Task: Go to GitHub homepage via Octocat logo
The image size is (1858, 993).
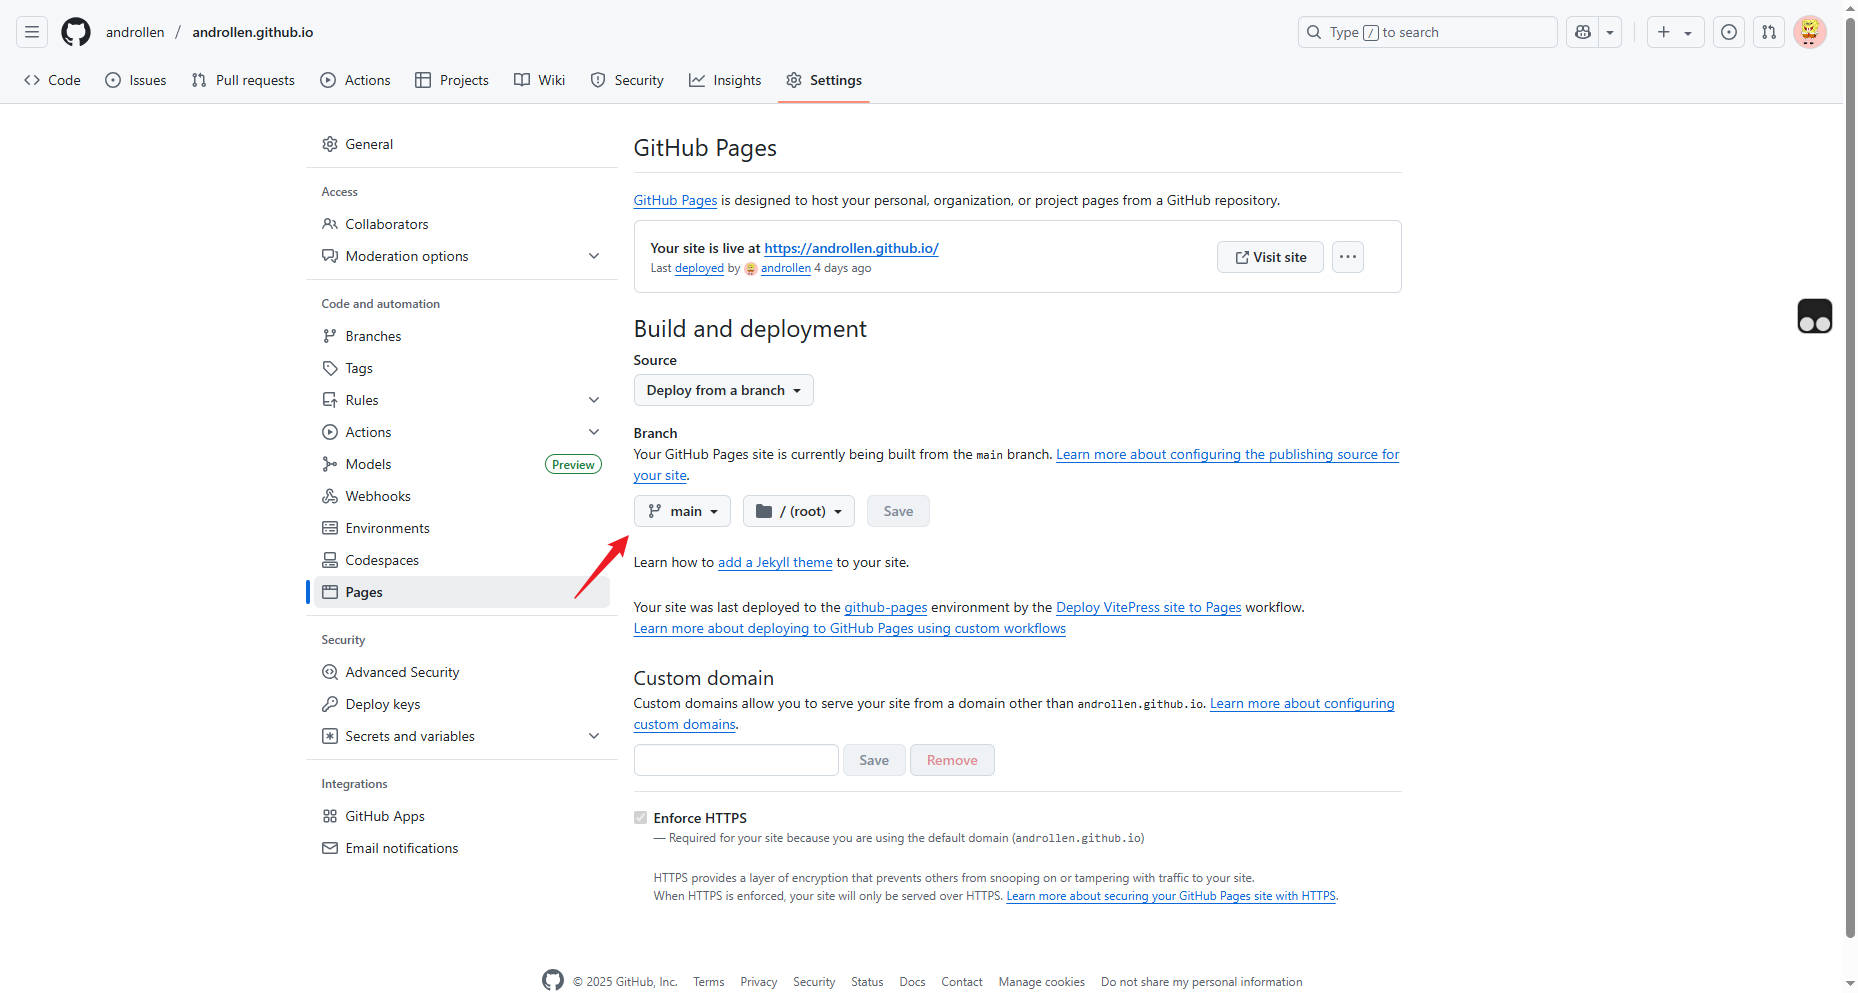Action: coord(76,32)
